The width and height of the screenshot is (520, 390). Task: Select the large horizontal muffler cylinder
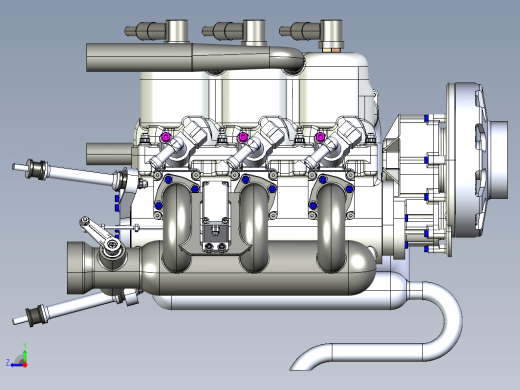click(260, 268)
